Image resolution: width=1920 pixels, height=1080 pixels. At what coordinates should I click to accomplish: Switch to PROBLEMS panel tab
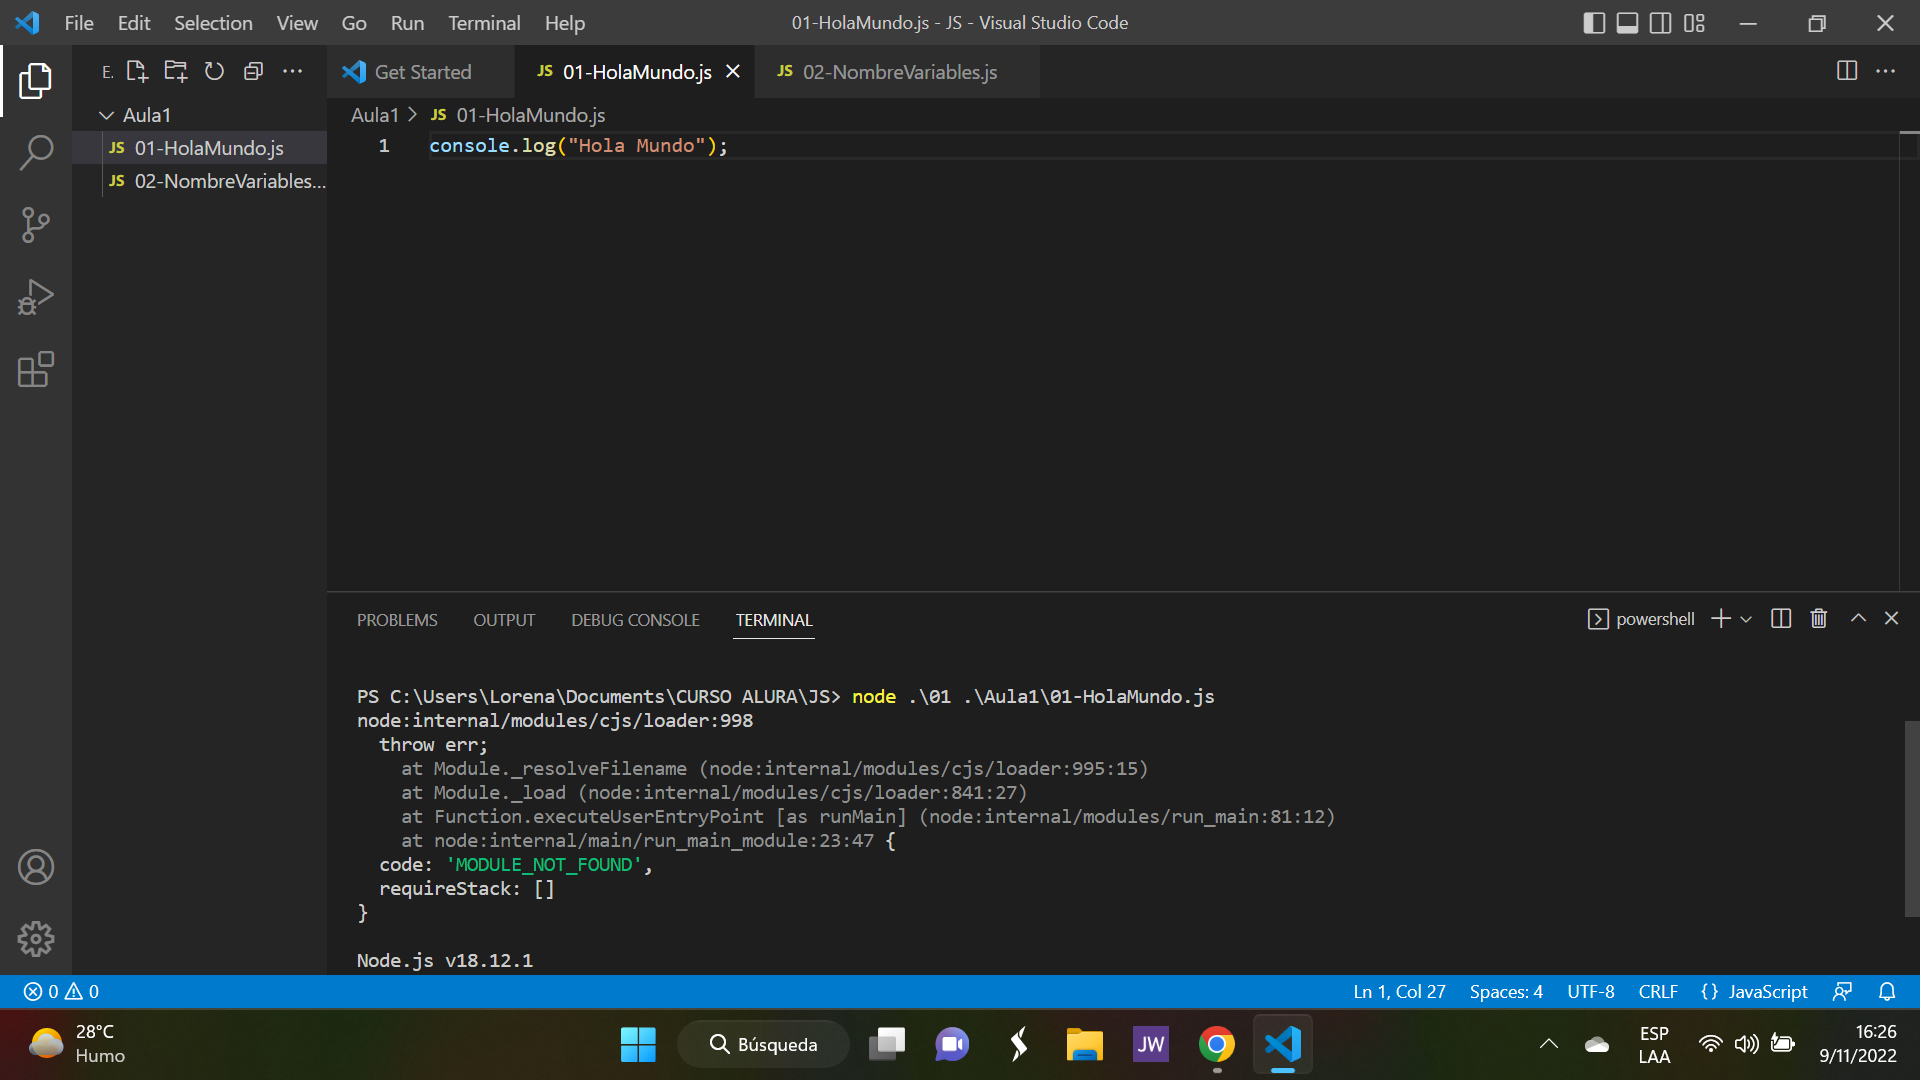(x=397, y=620)
